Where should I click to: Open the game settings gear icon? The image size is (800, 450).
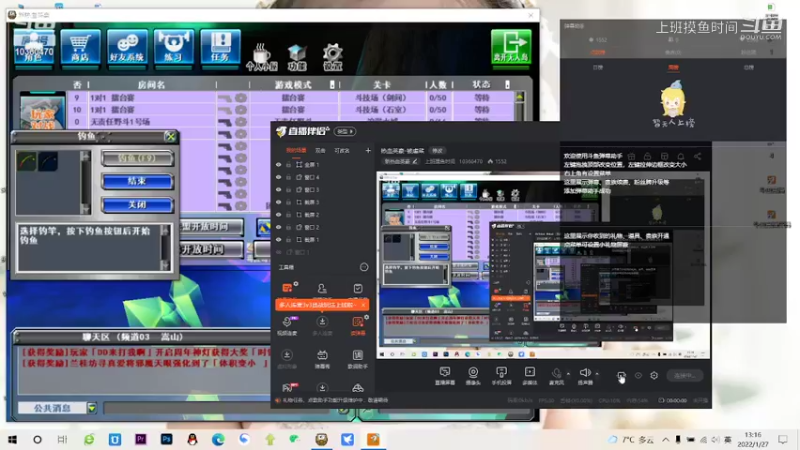point(332,57)
